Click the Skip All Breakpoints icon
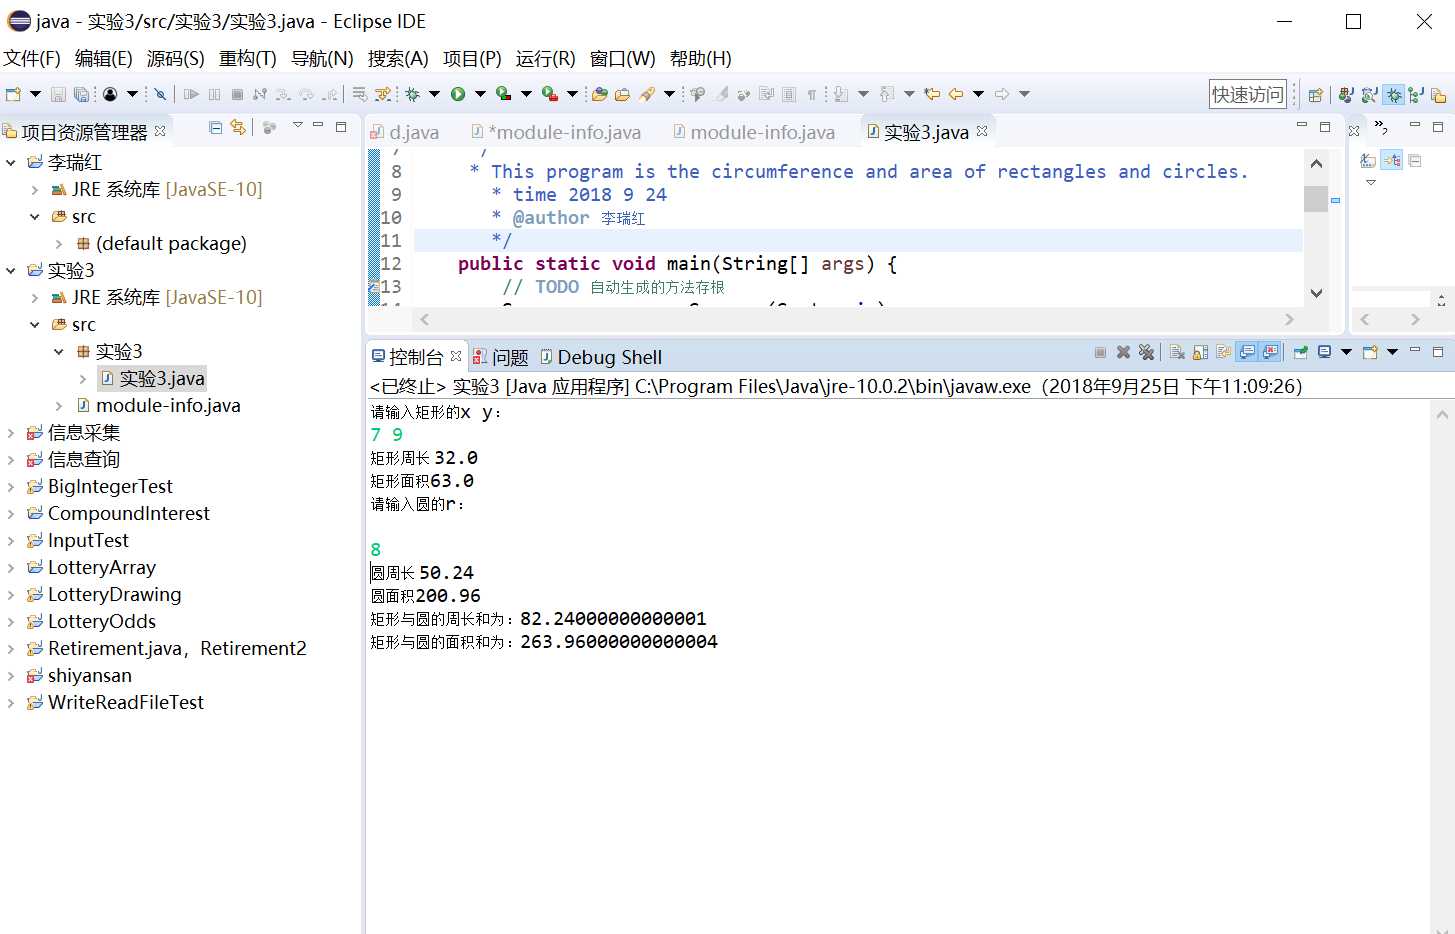Viewport: 1455px width, 934px height. (160, 94)
